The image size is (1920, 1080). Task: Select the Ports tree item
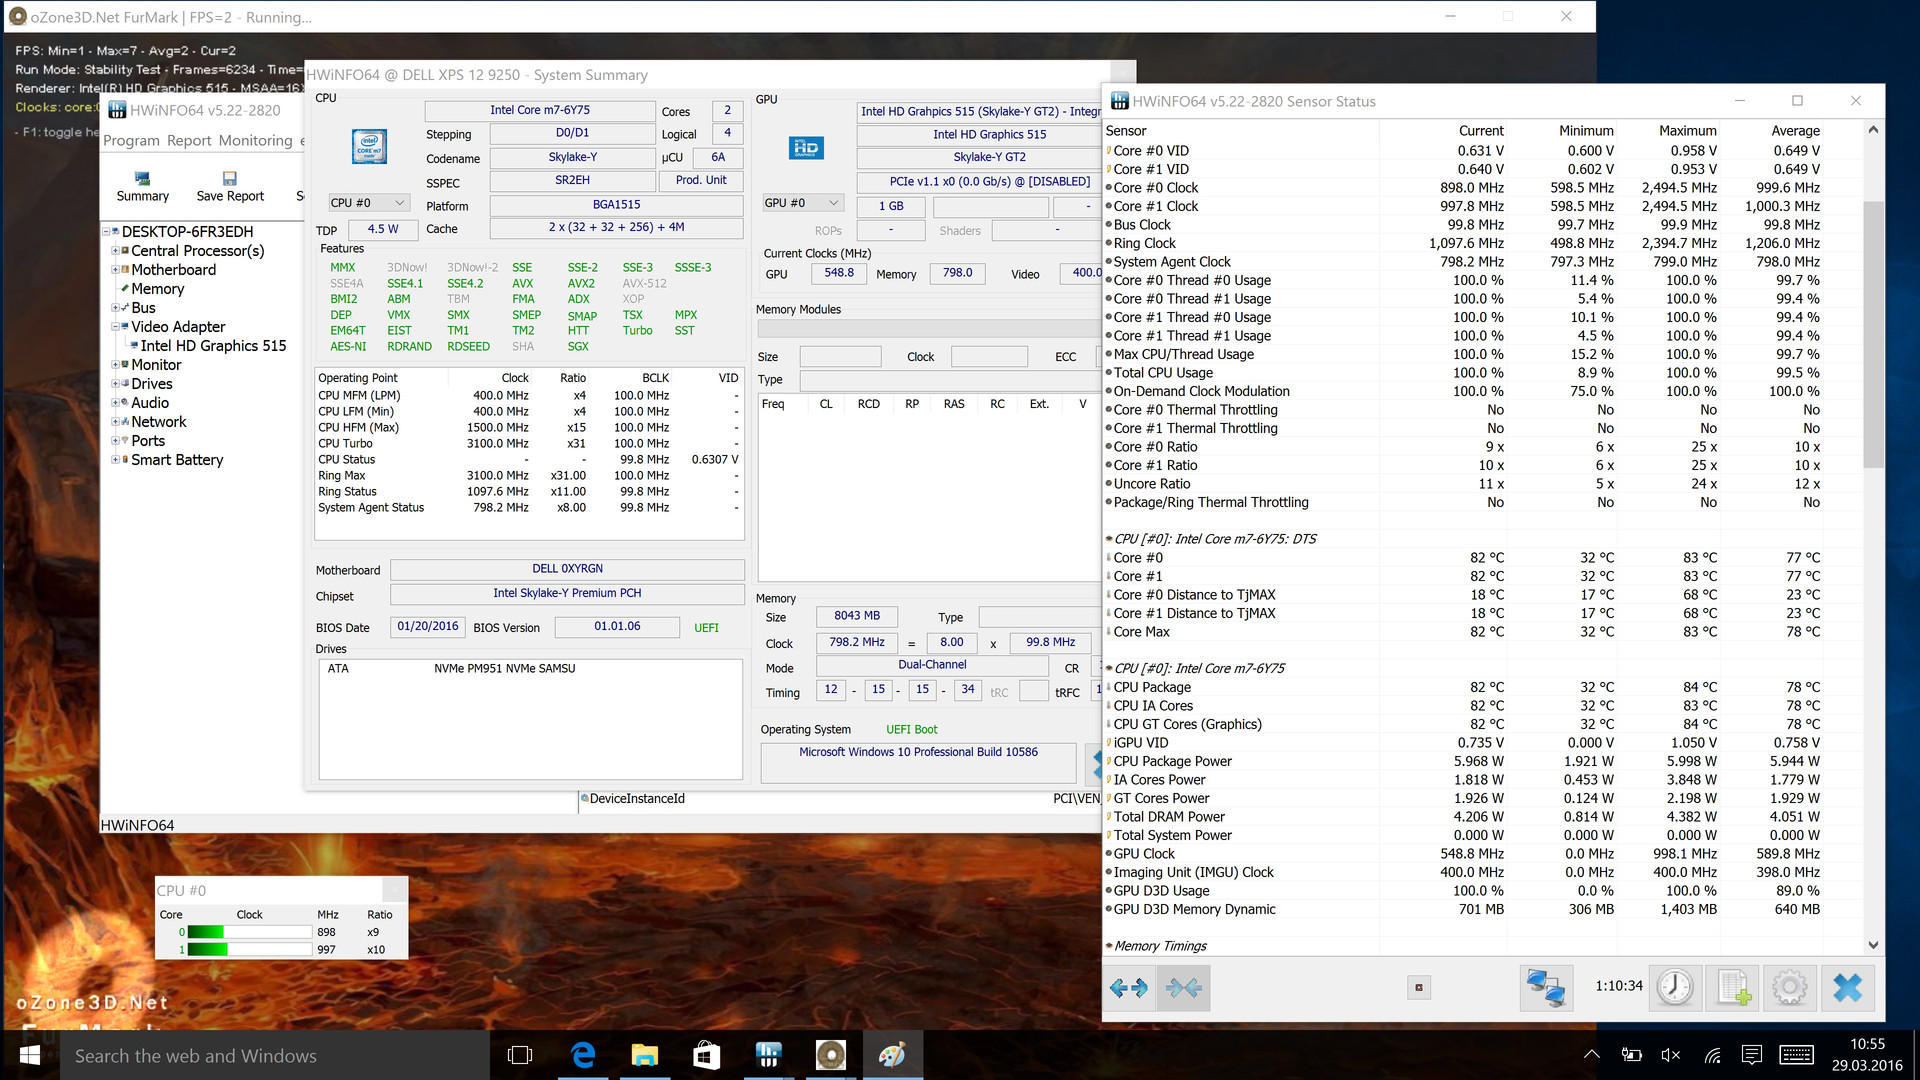click(148, 441)
